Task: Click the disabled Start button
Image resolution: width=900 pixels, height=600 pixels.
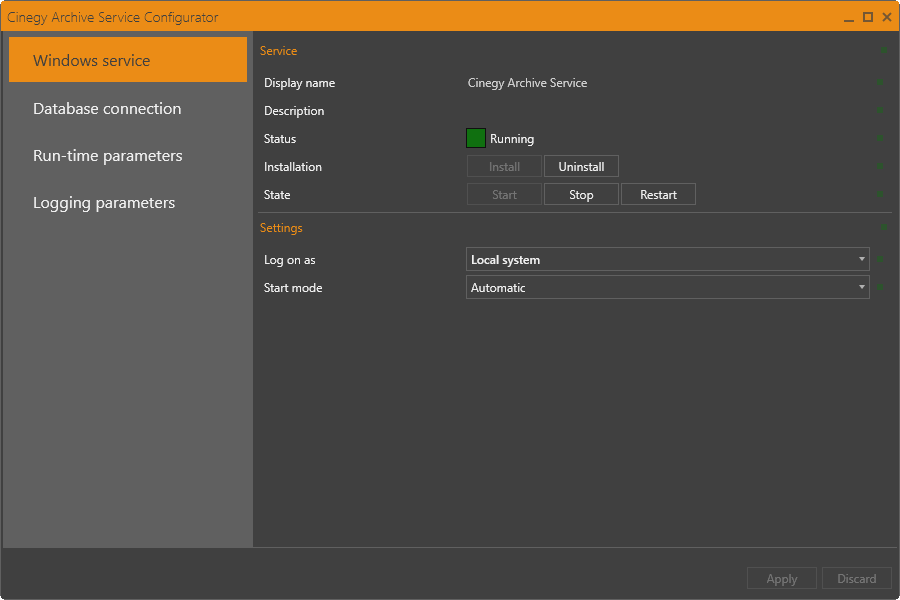Action: [504, 195]
